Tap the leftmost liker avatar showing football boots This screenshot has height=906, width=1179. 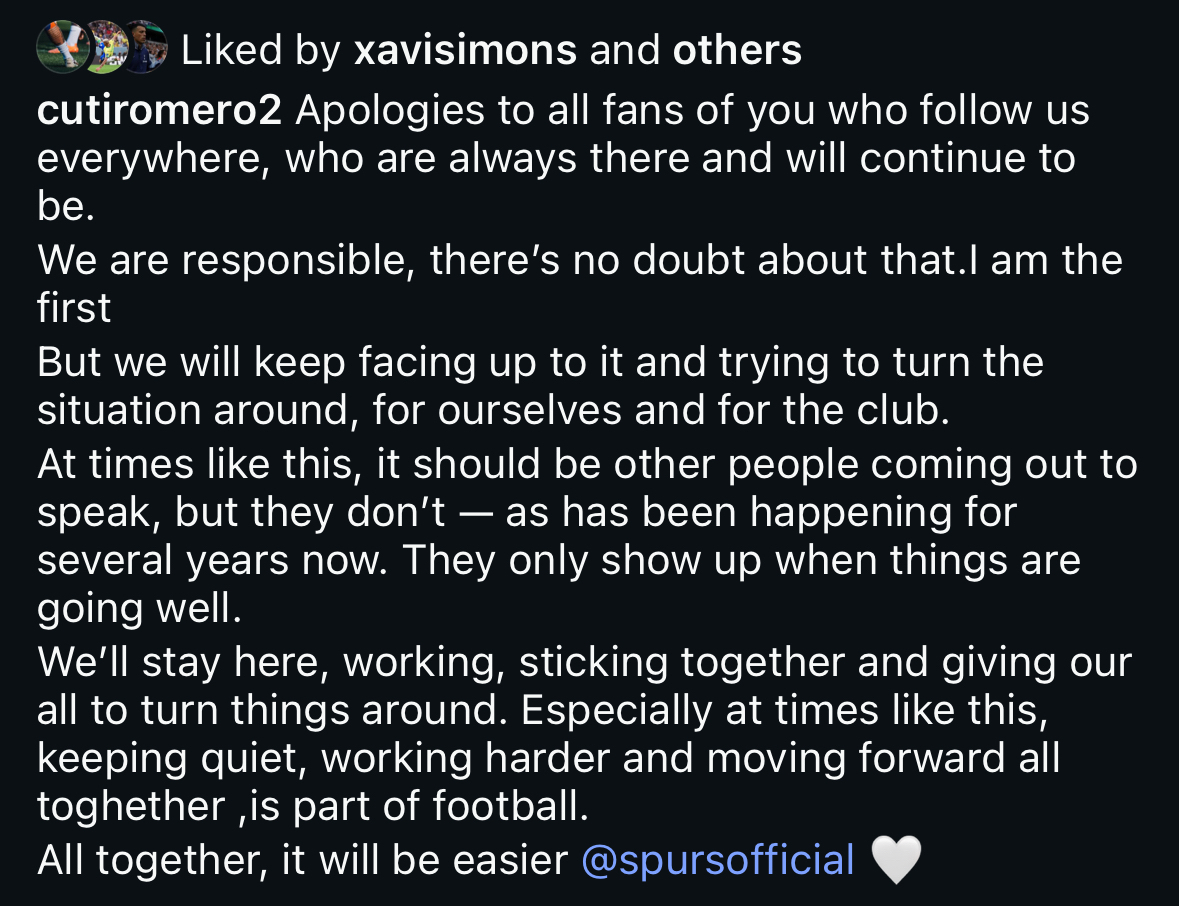(x=58, y=47)
